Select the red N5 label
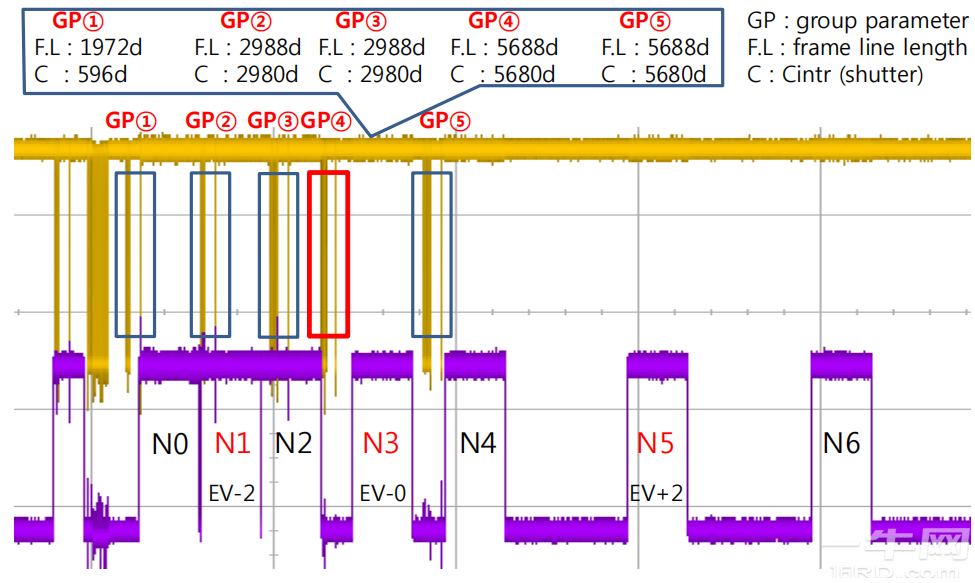This screenshot has height=583, width=975. (x=655, y=443)
